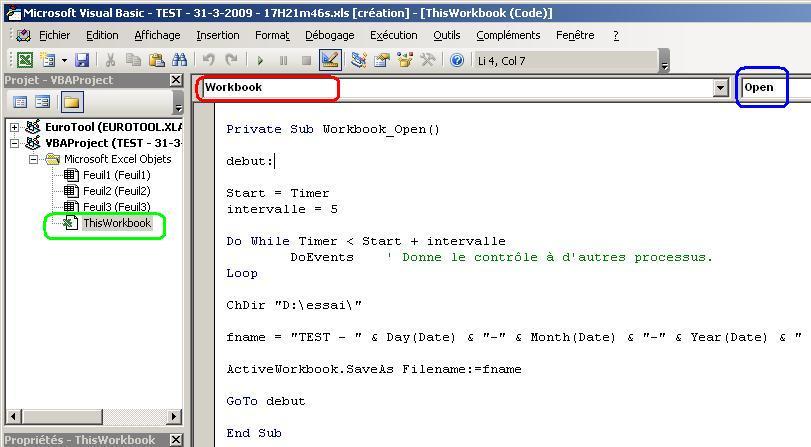Click the Open procedure combo box

point(776,88)
